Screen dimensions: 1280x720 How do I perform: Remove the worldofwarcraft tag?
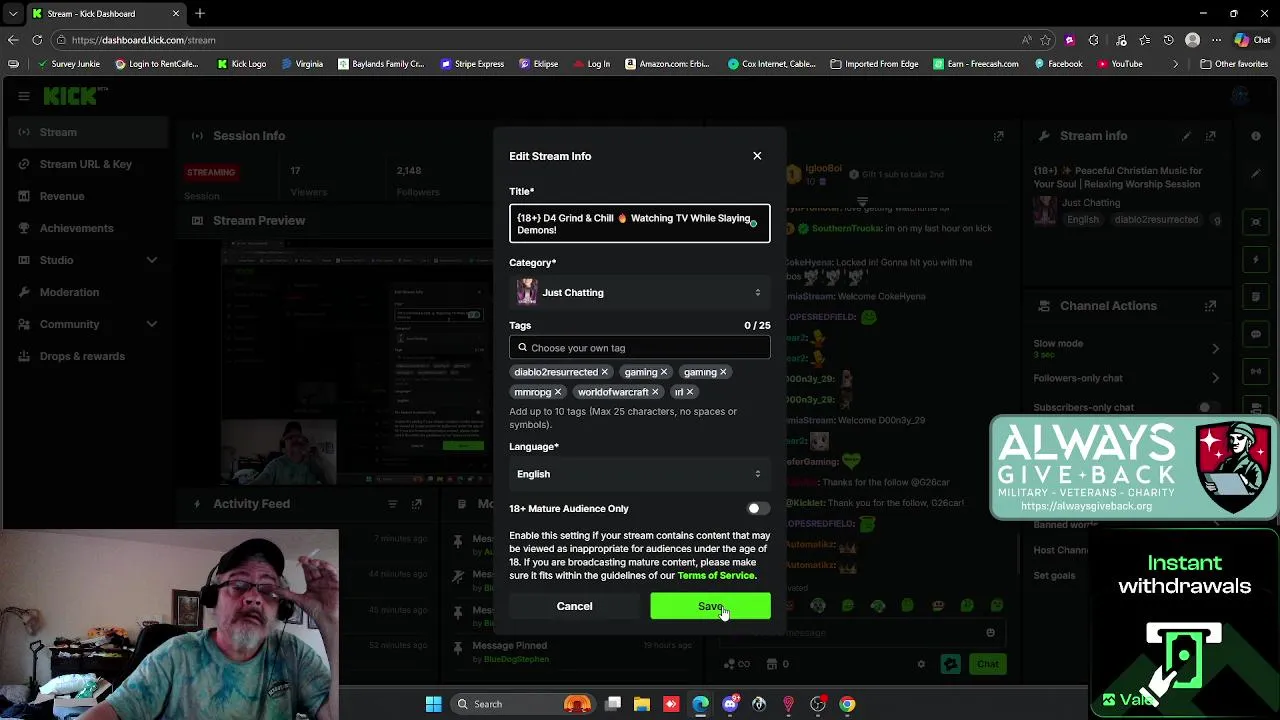click(655, 392)
